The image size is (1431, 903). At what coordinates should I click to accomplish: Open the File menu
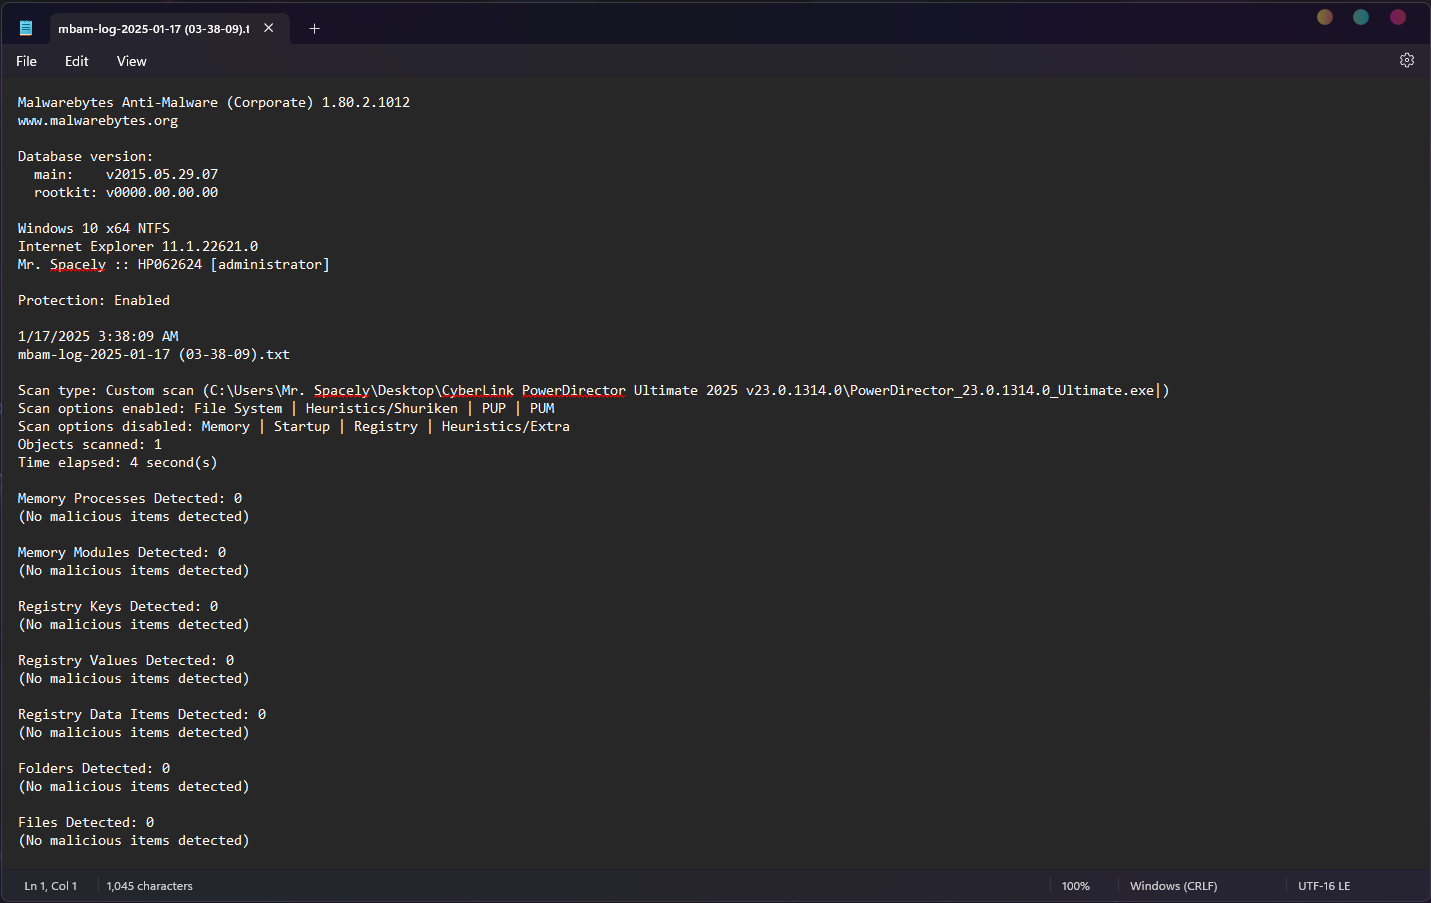(x=27, y=61)
